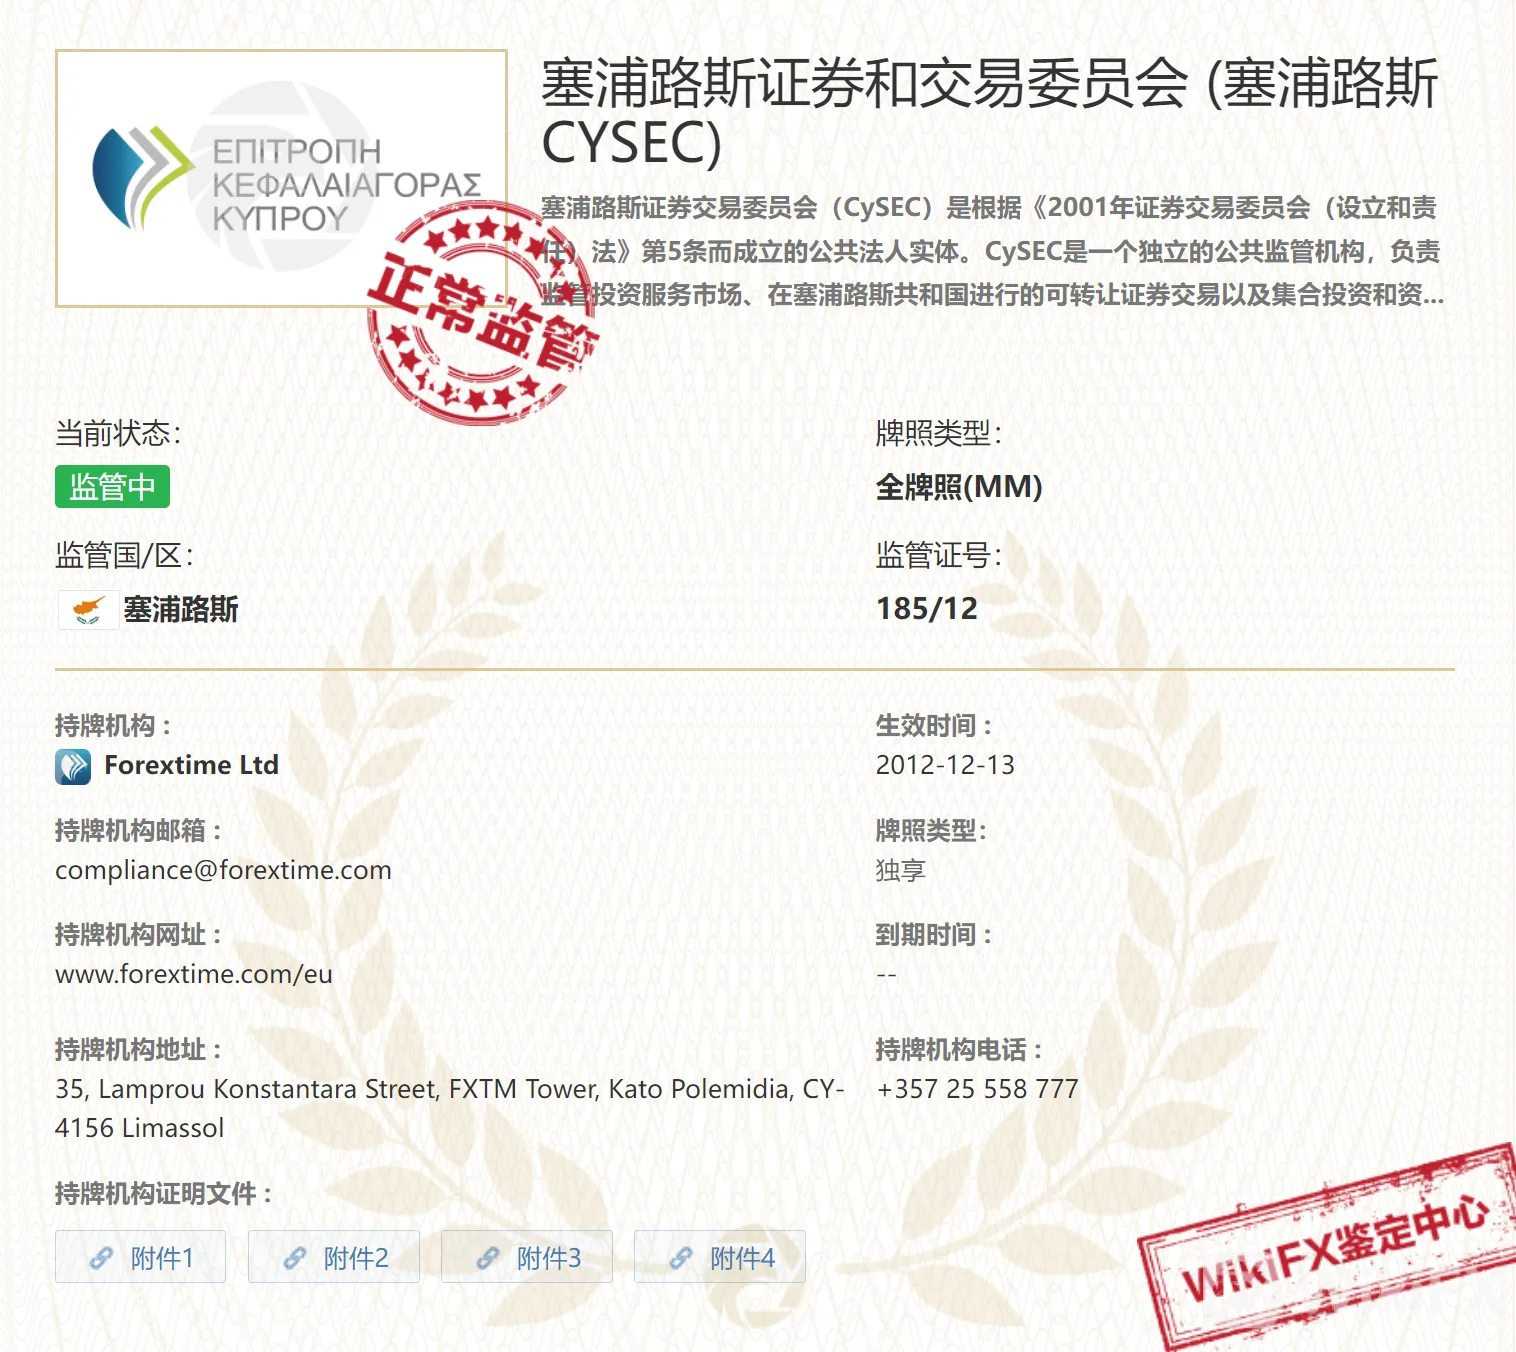Click the 塞浦路斯 regulatory country name

(180, 609)
